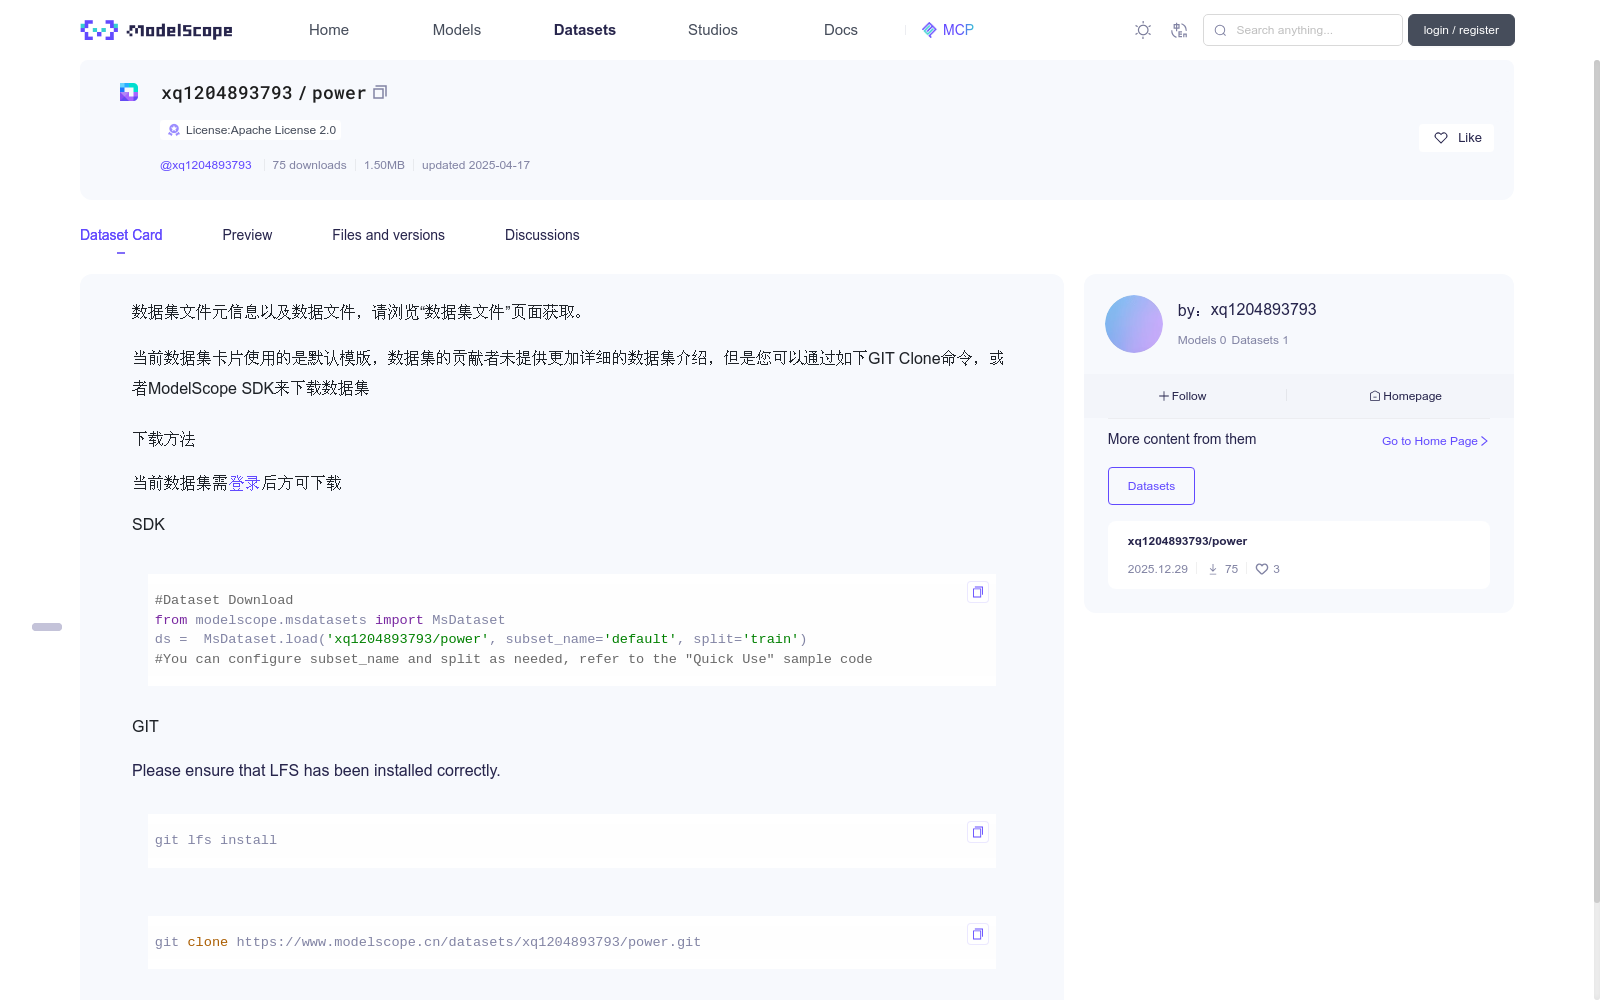This screenshot has width=1600, height=1000.
Task: Click the 'SDK' section heading
Action: click(148, 524)
